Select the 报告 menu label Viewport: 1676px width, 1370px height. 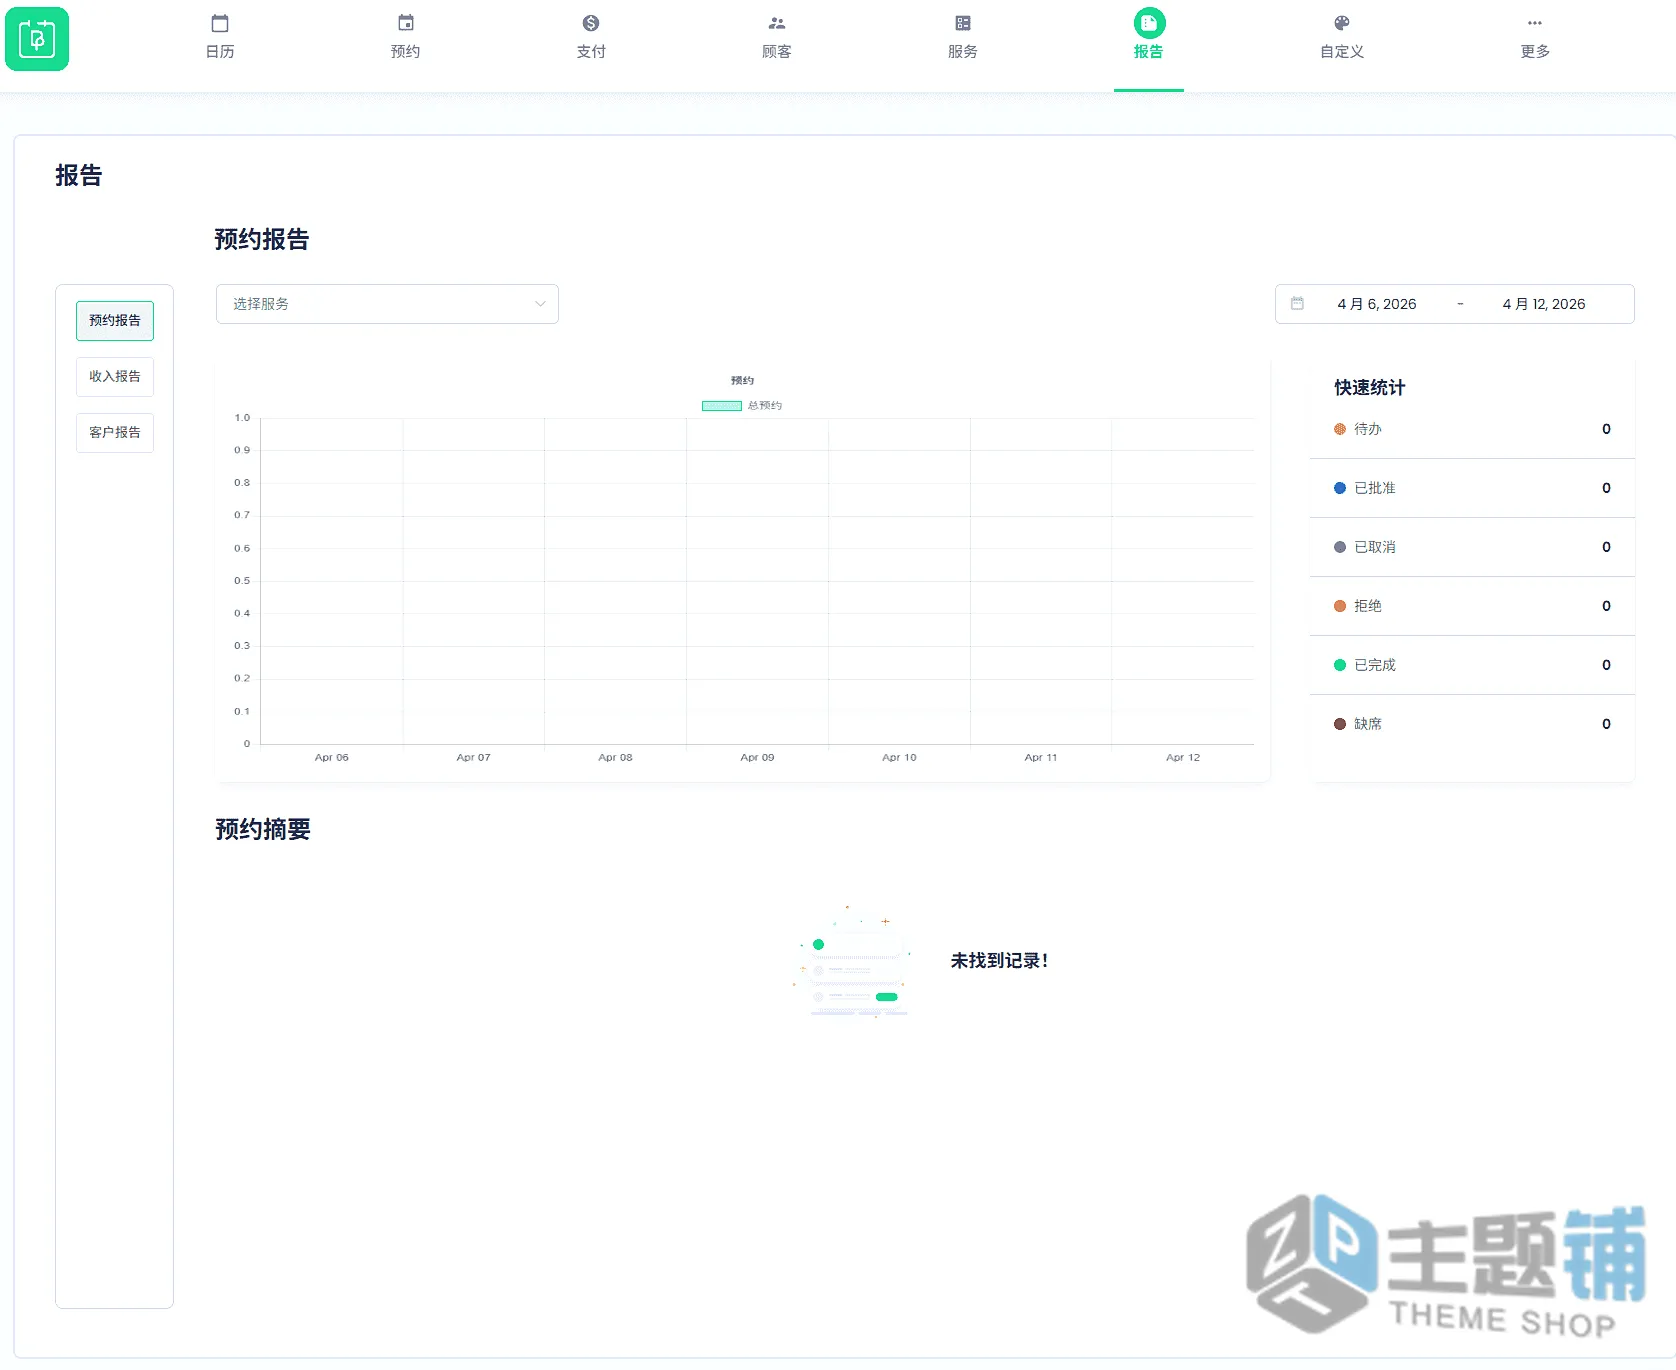(1149, 52)
